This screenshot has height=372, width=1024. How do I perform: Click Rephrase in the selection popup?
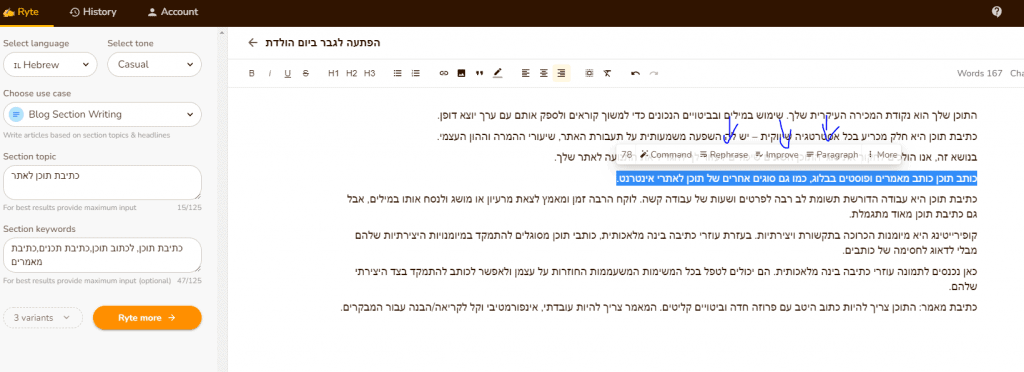pos(724,155)
